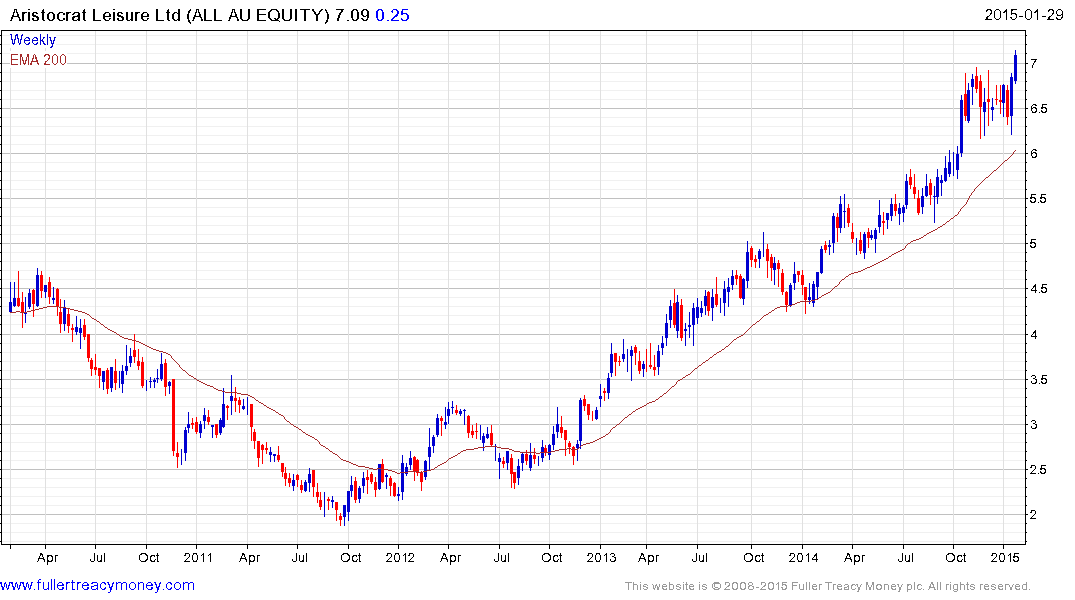Screen dimensions: 1075x600
Task: Click the 4.5 price axis label
Action: click(x=1038, y=289)
